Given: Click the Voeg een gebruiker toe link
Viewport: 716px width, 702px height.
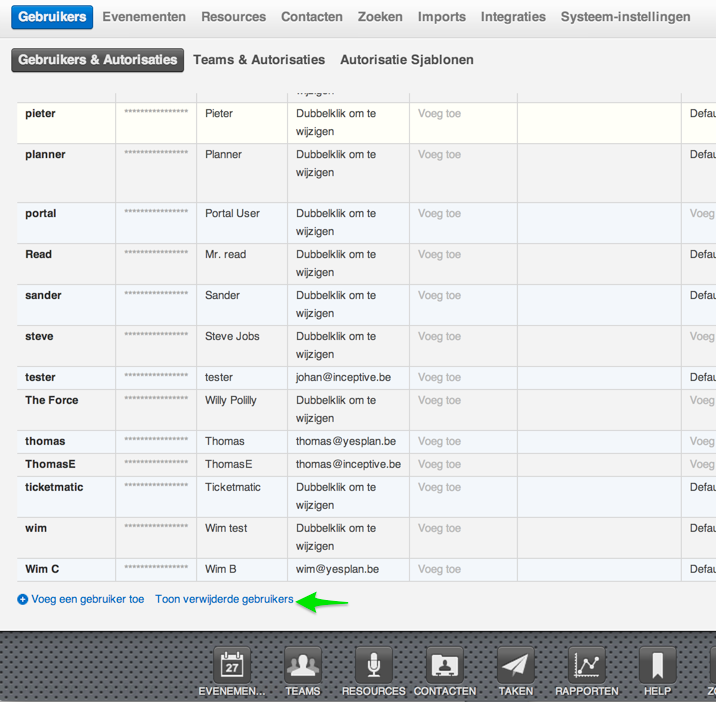Looking at the screenshot, I should tap(88, 600).
